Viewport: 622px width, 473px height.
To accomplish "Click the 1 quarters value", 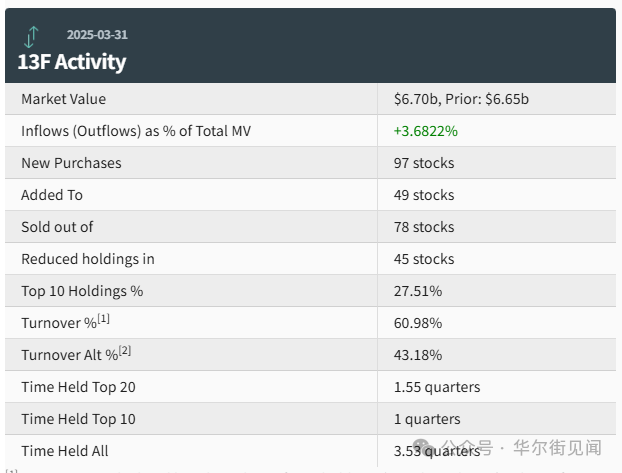I will (x=427, y=419).
